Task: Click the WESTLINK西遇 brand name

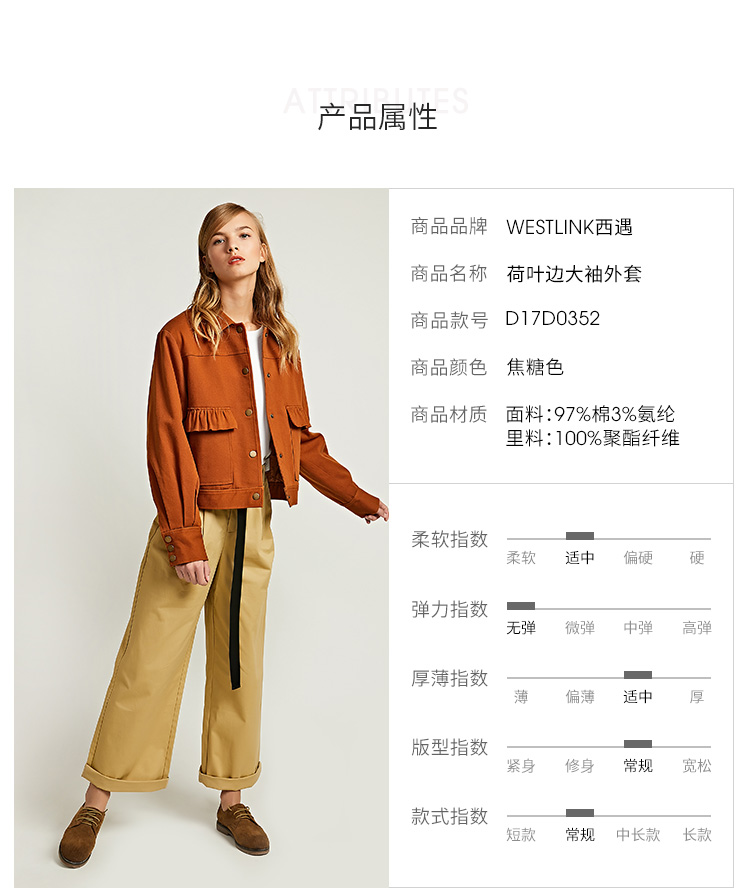Action: coord(569,227)
